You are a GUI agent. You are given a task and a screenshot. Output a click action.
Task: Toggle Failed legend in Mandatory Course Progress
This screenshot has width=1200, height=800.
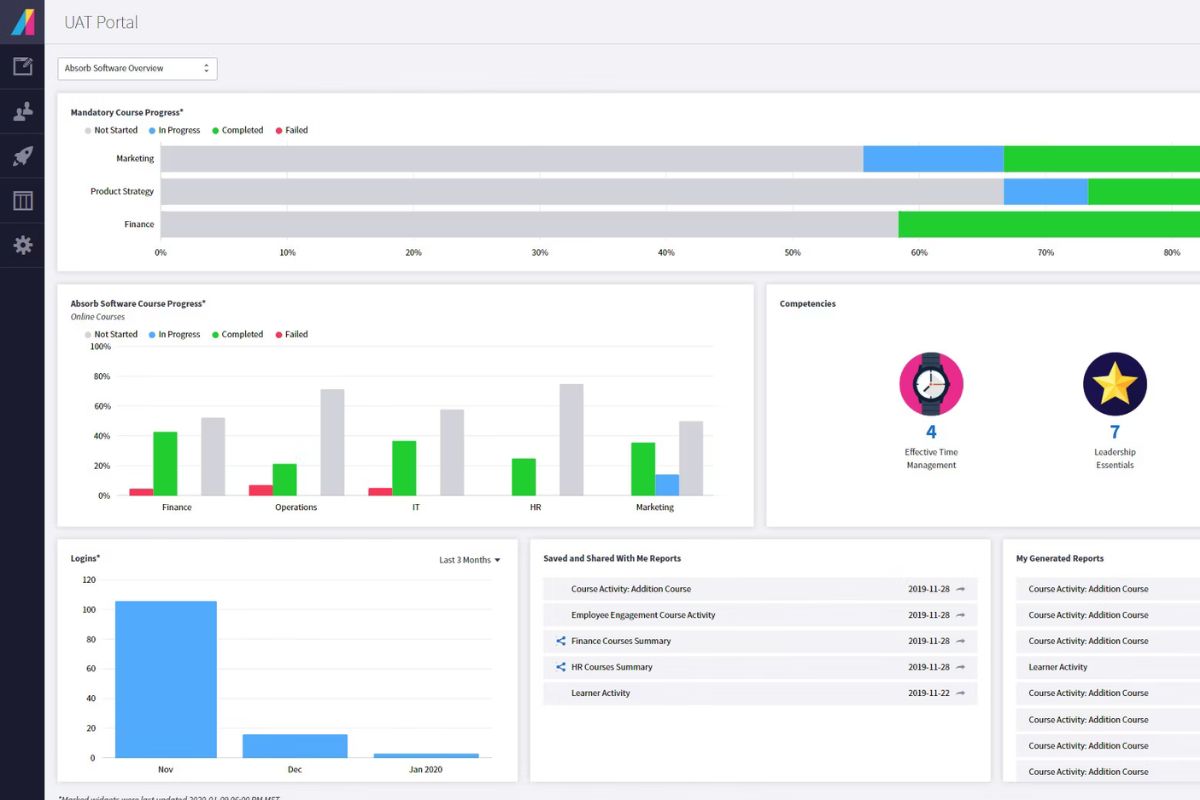click(x=291, y=130)
